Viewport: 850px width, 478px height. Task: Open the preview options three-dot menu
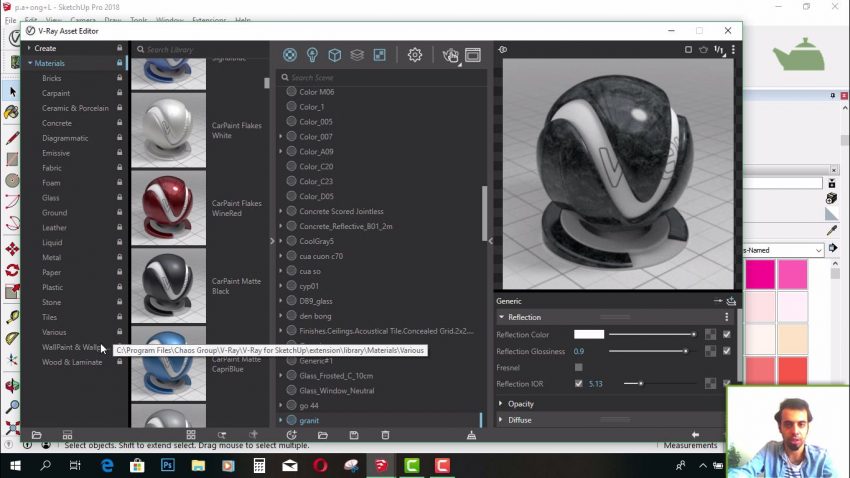pyautogui.click(x=733, y=49)
